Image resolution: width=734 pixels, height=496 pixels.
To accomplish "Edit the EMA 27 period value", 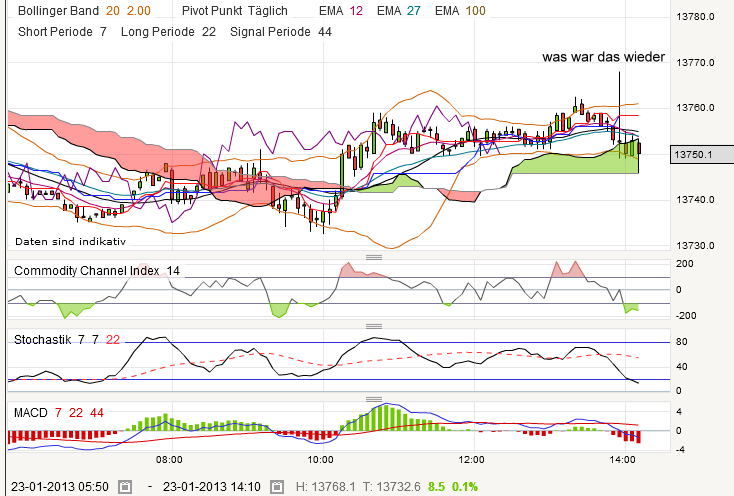I will coord(414,11).
